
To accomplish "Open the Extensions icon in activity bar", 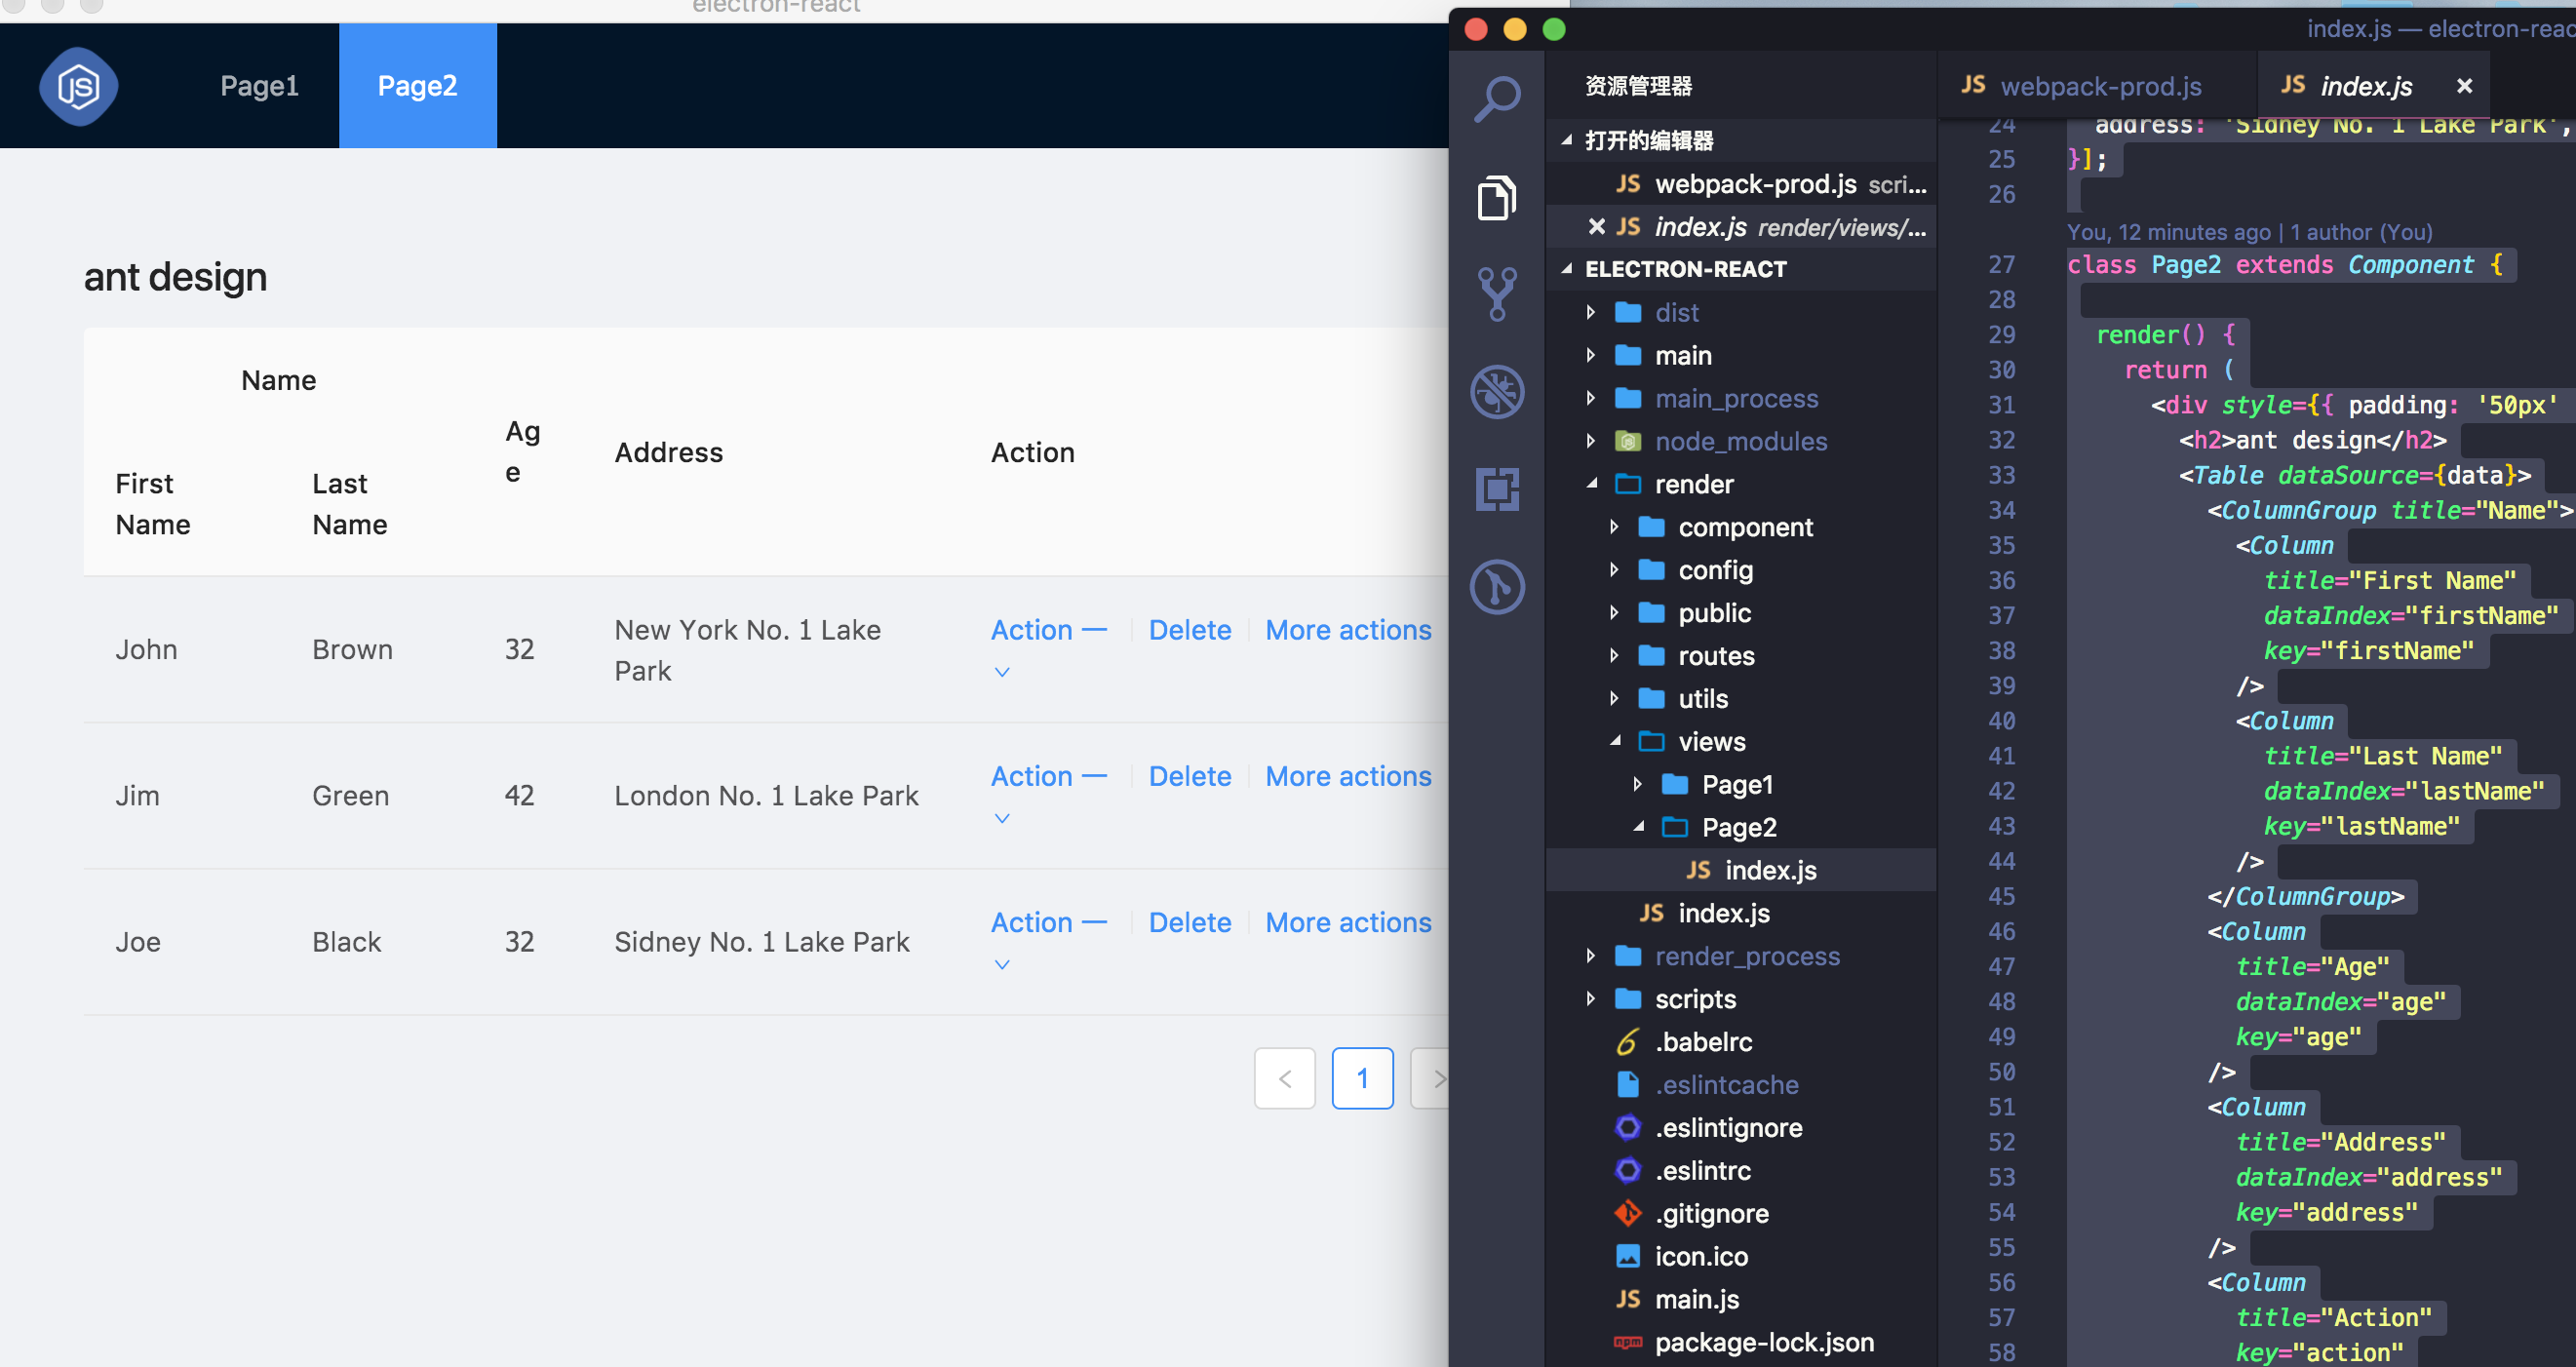I will (x=1497, y=489).
